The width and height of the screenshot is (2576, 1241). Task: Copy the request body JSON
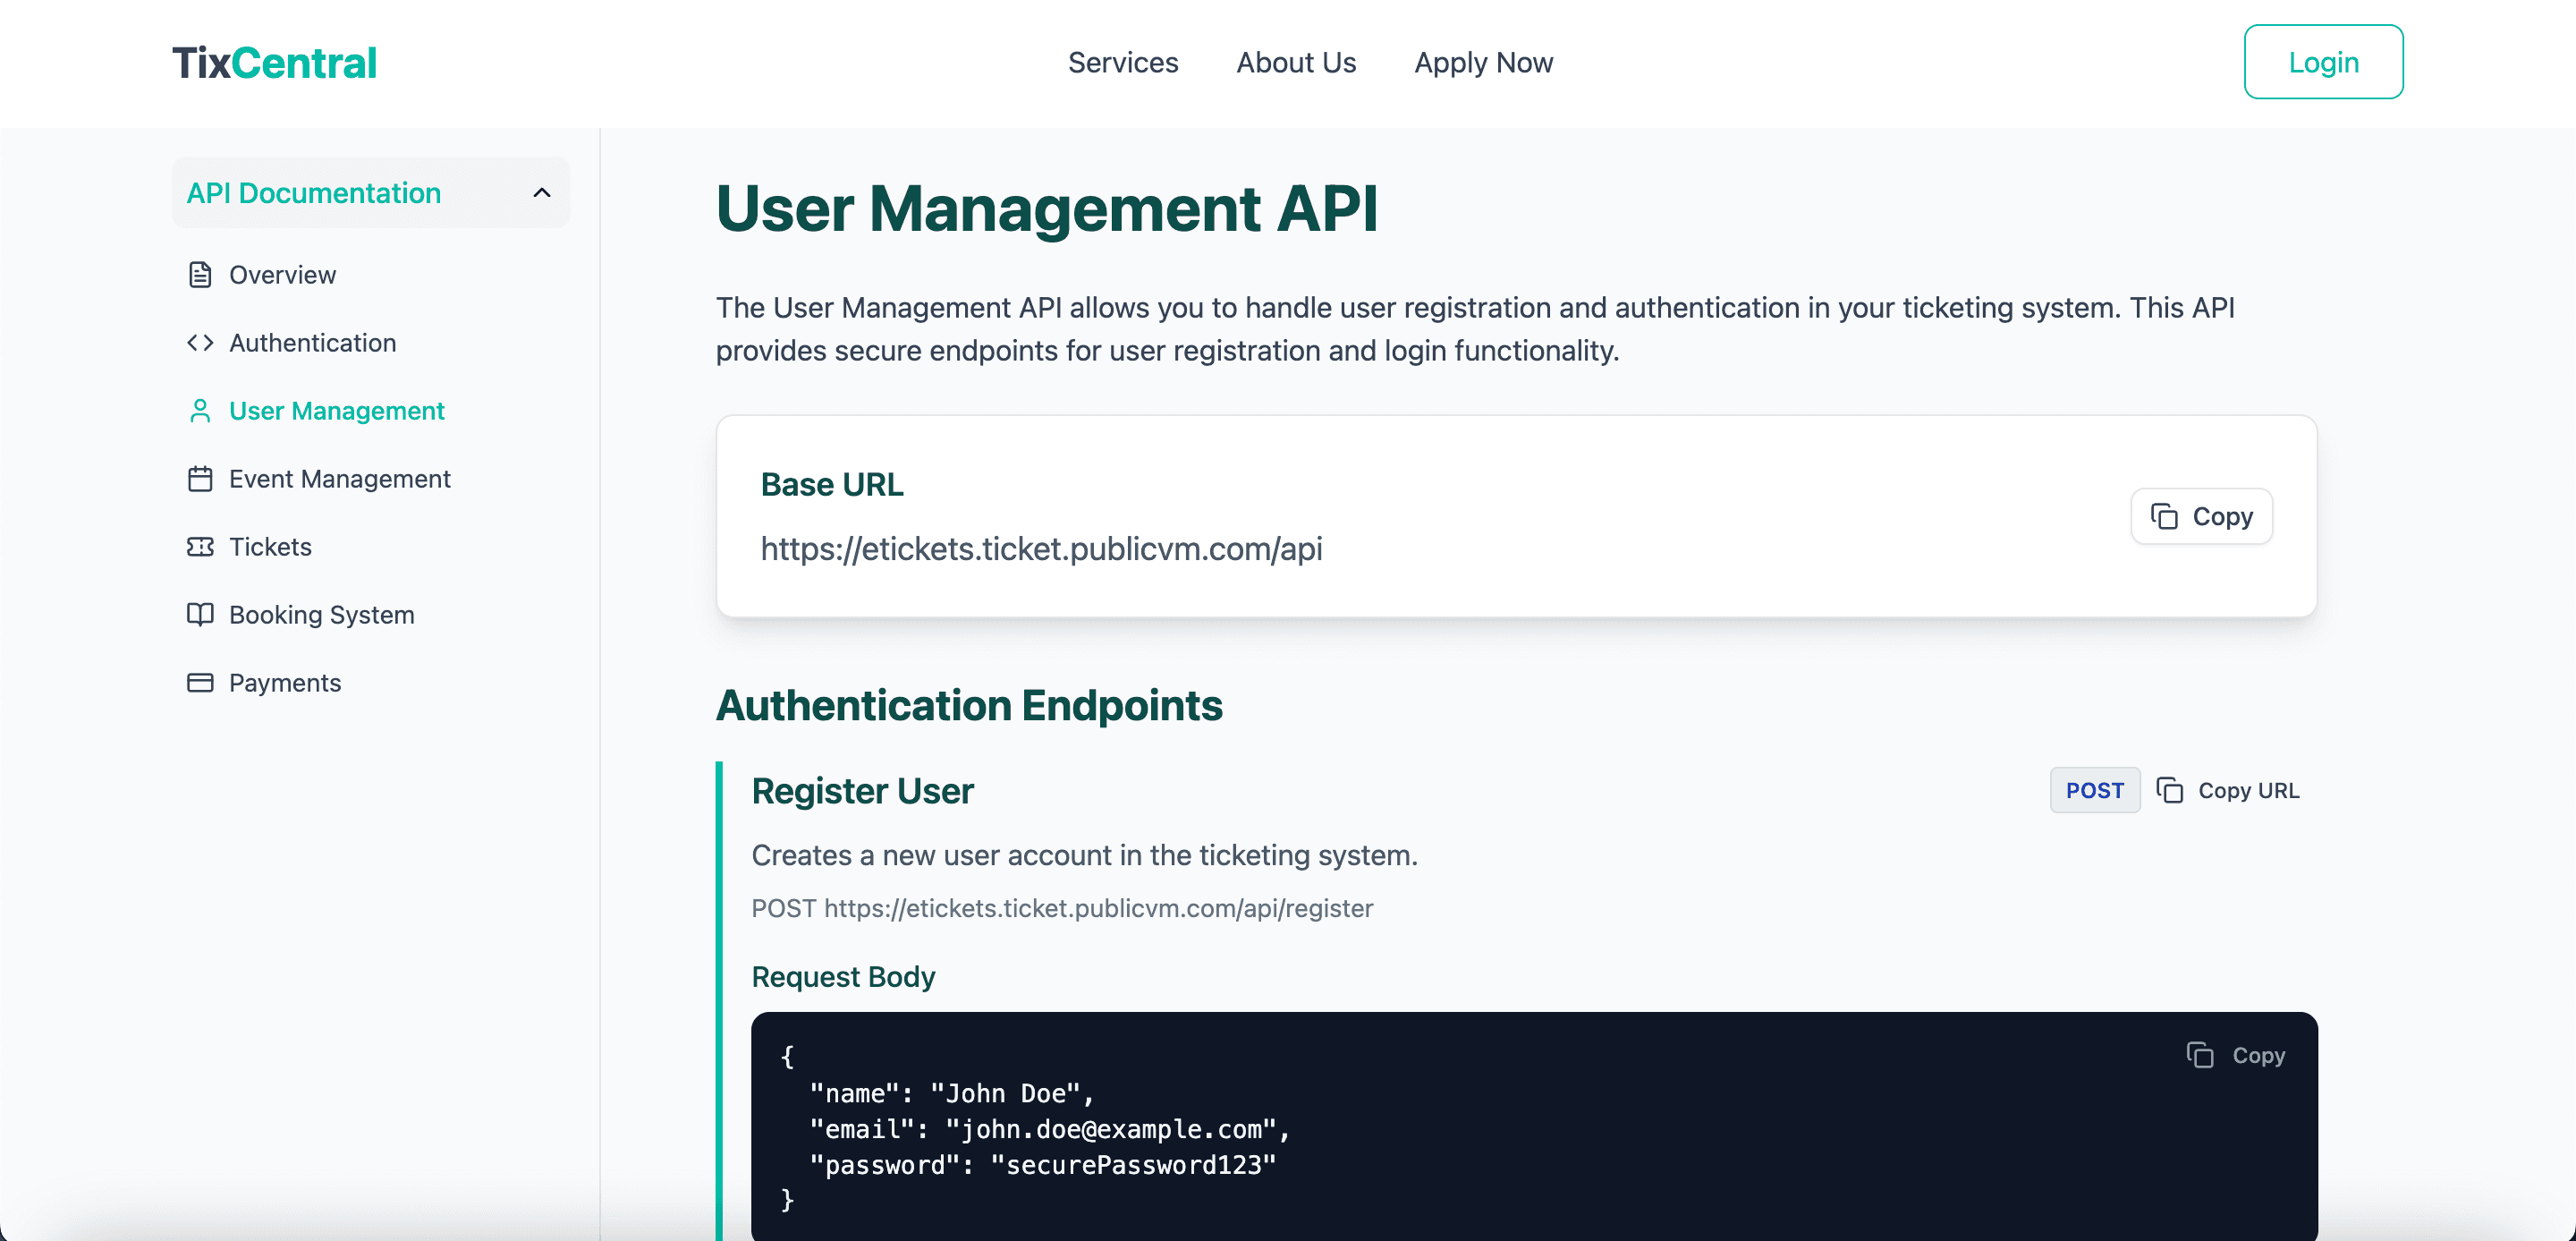pyautogui.click(x=2237, y=1055)
